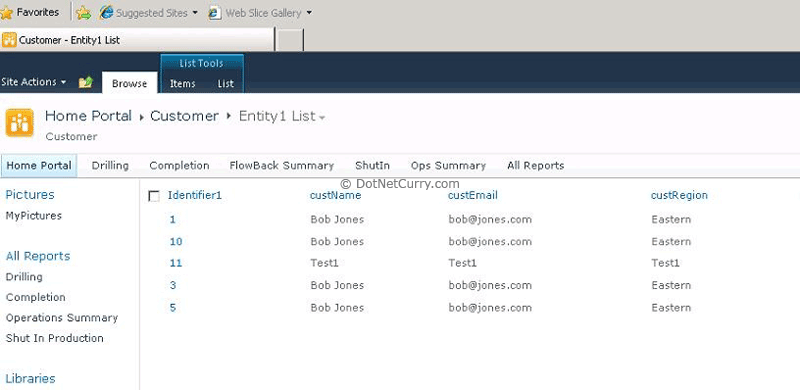Open a new blank browser tab
The height and width of the screenshot is (390, 800).
point(290,40)
